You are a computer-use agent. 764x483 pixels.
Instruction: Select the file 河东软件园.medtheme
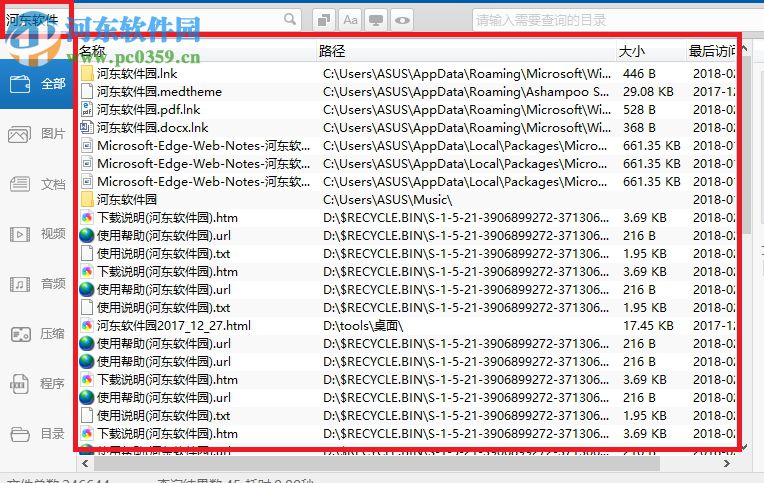click(x=159, y=92)
